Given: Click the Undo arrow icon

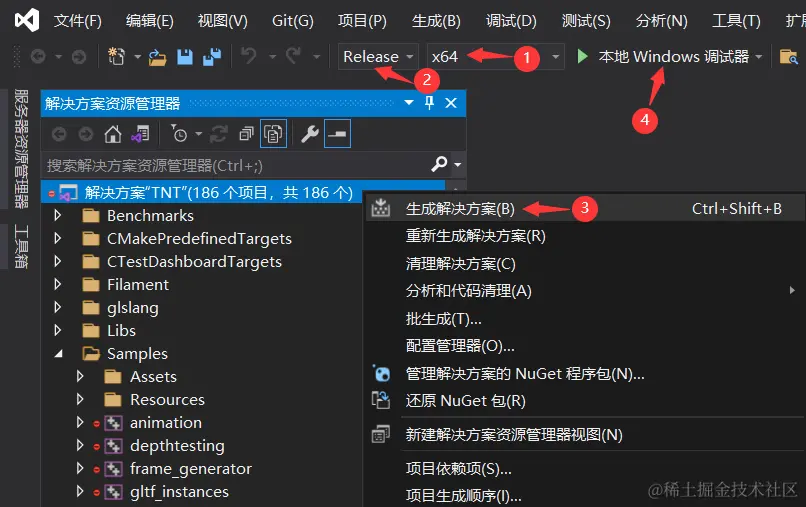Looking at the screenshot, I should click(x=249, y=56).
